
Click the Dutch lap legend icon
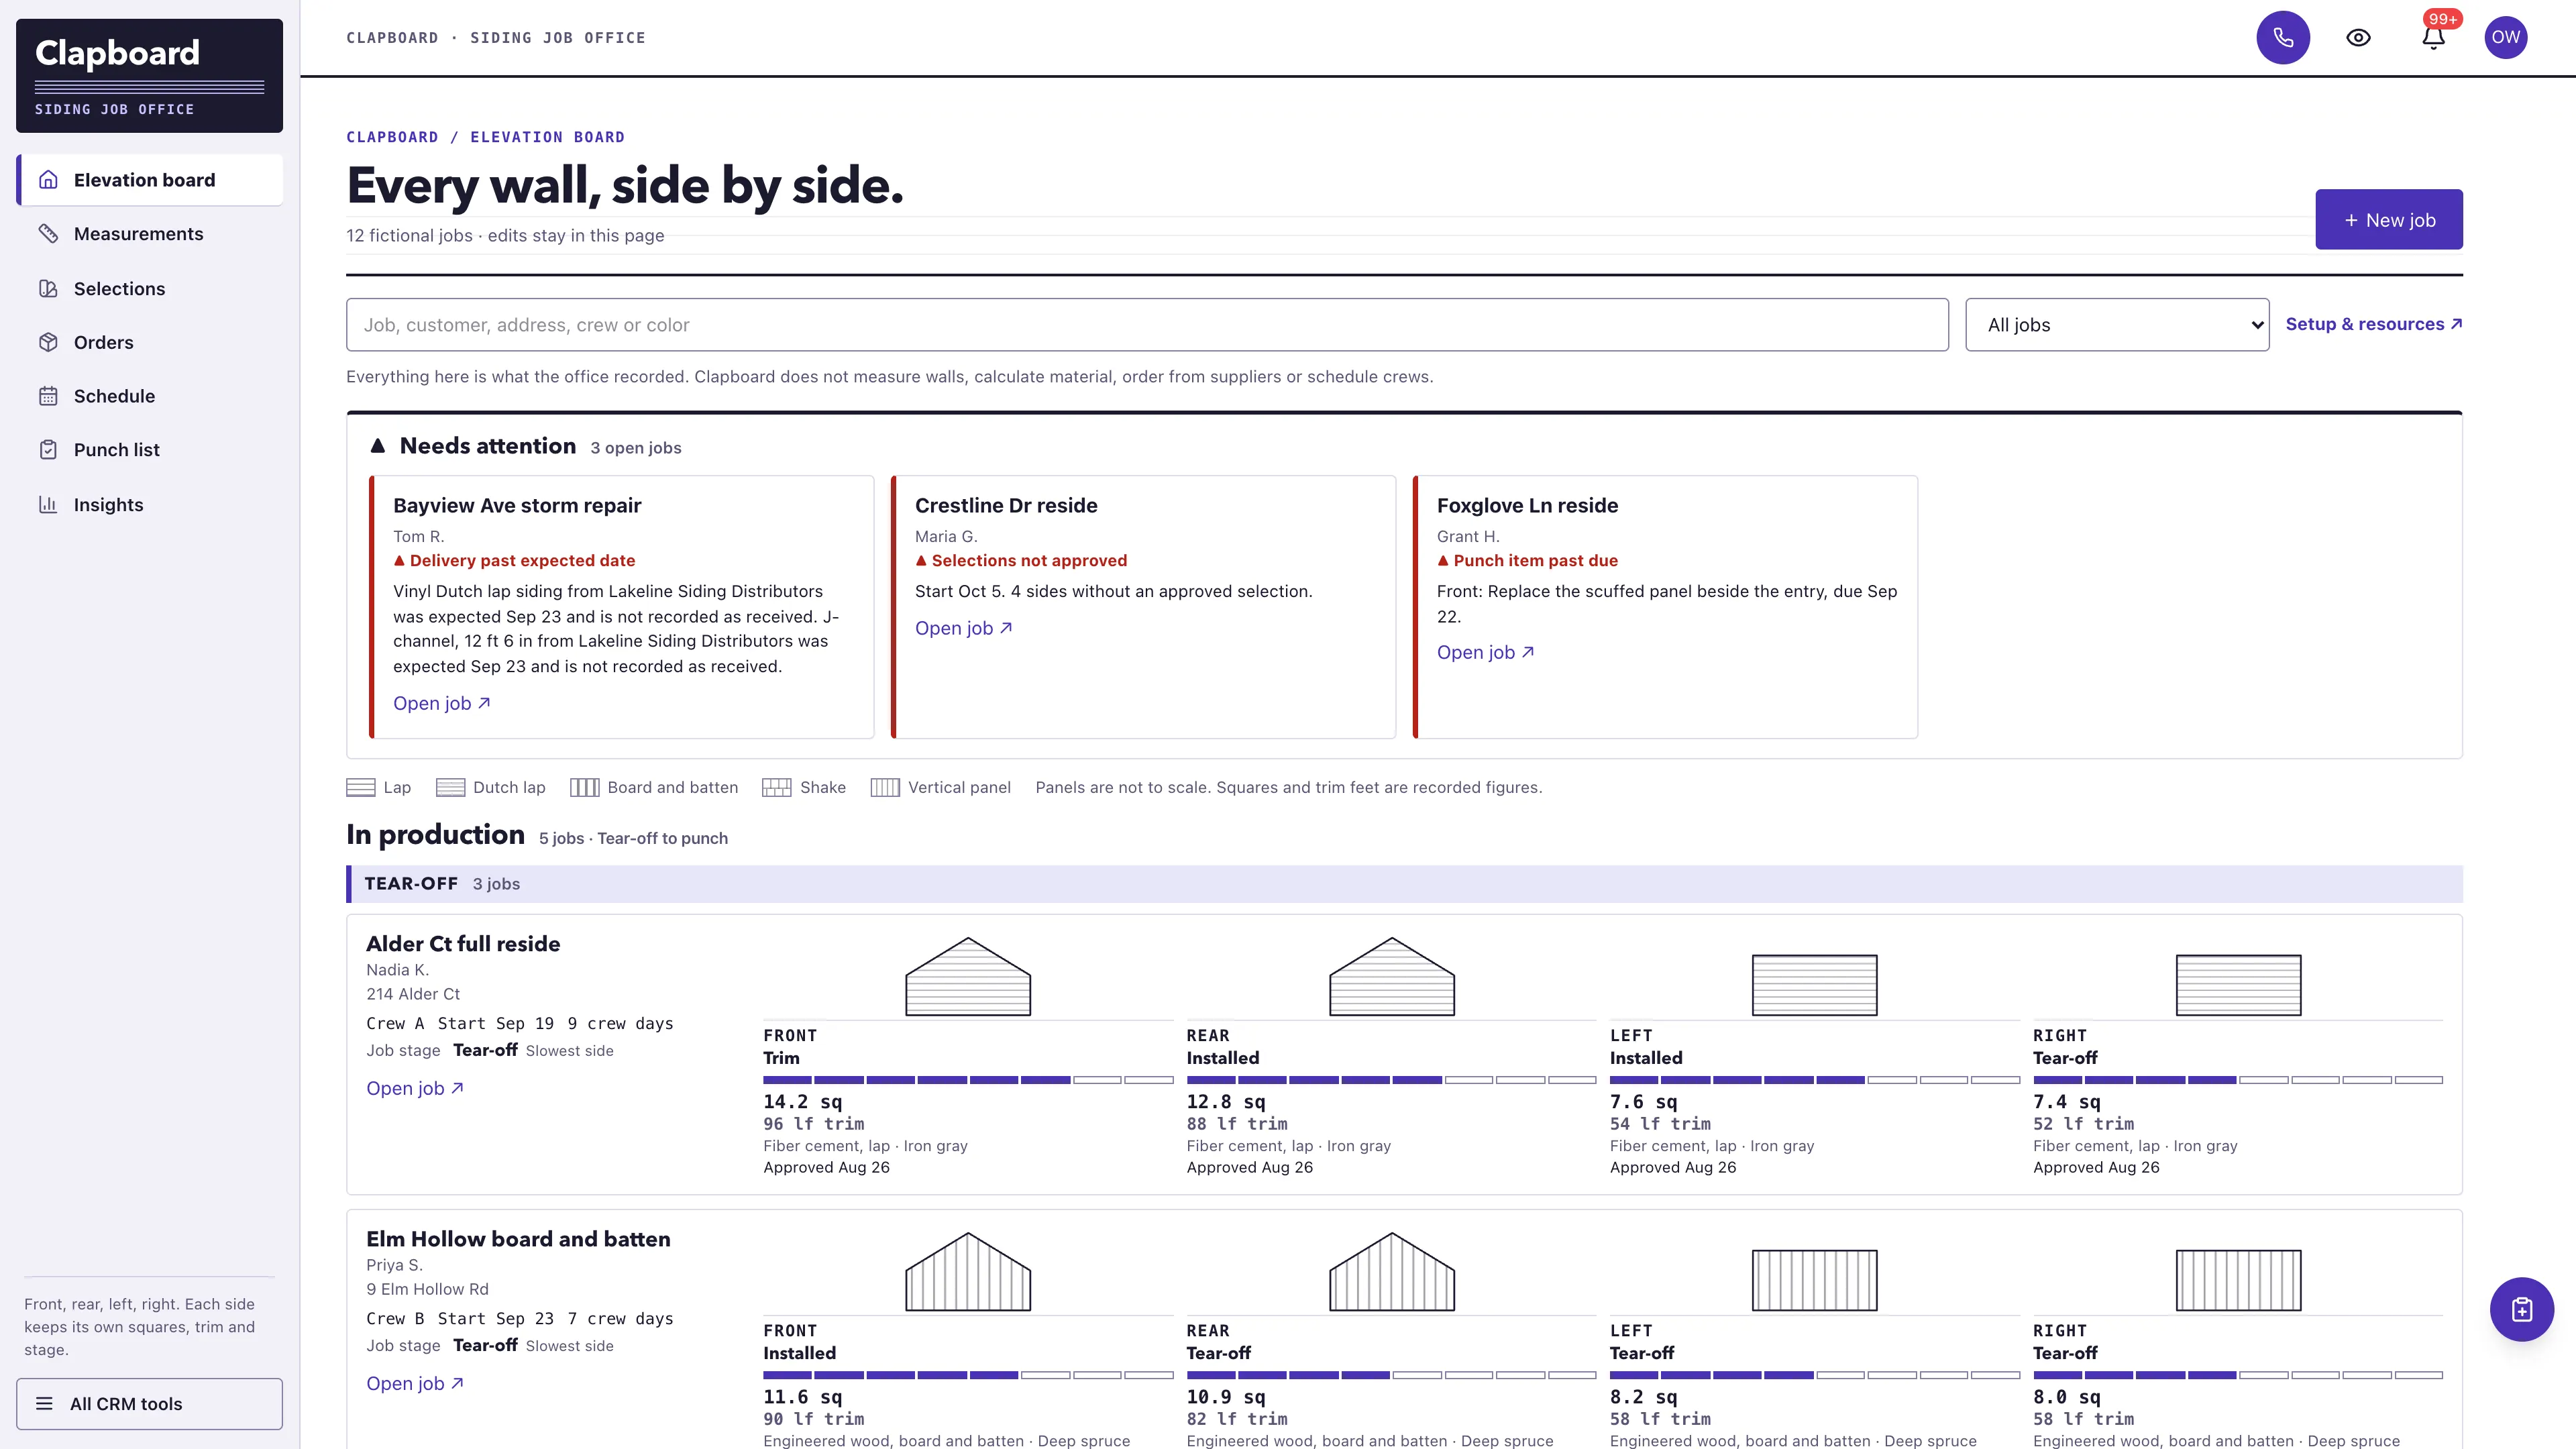pos(450,787)
